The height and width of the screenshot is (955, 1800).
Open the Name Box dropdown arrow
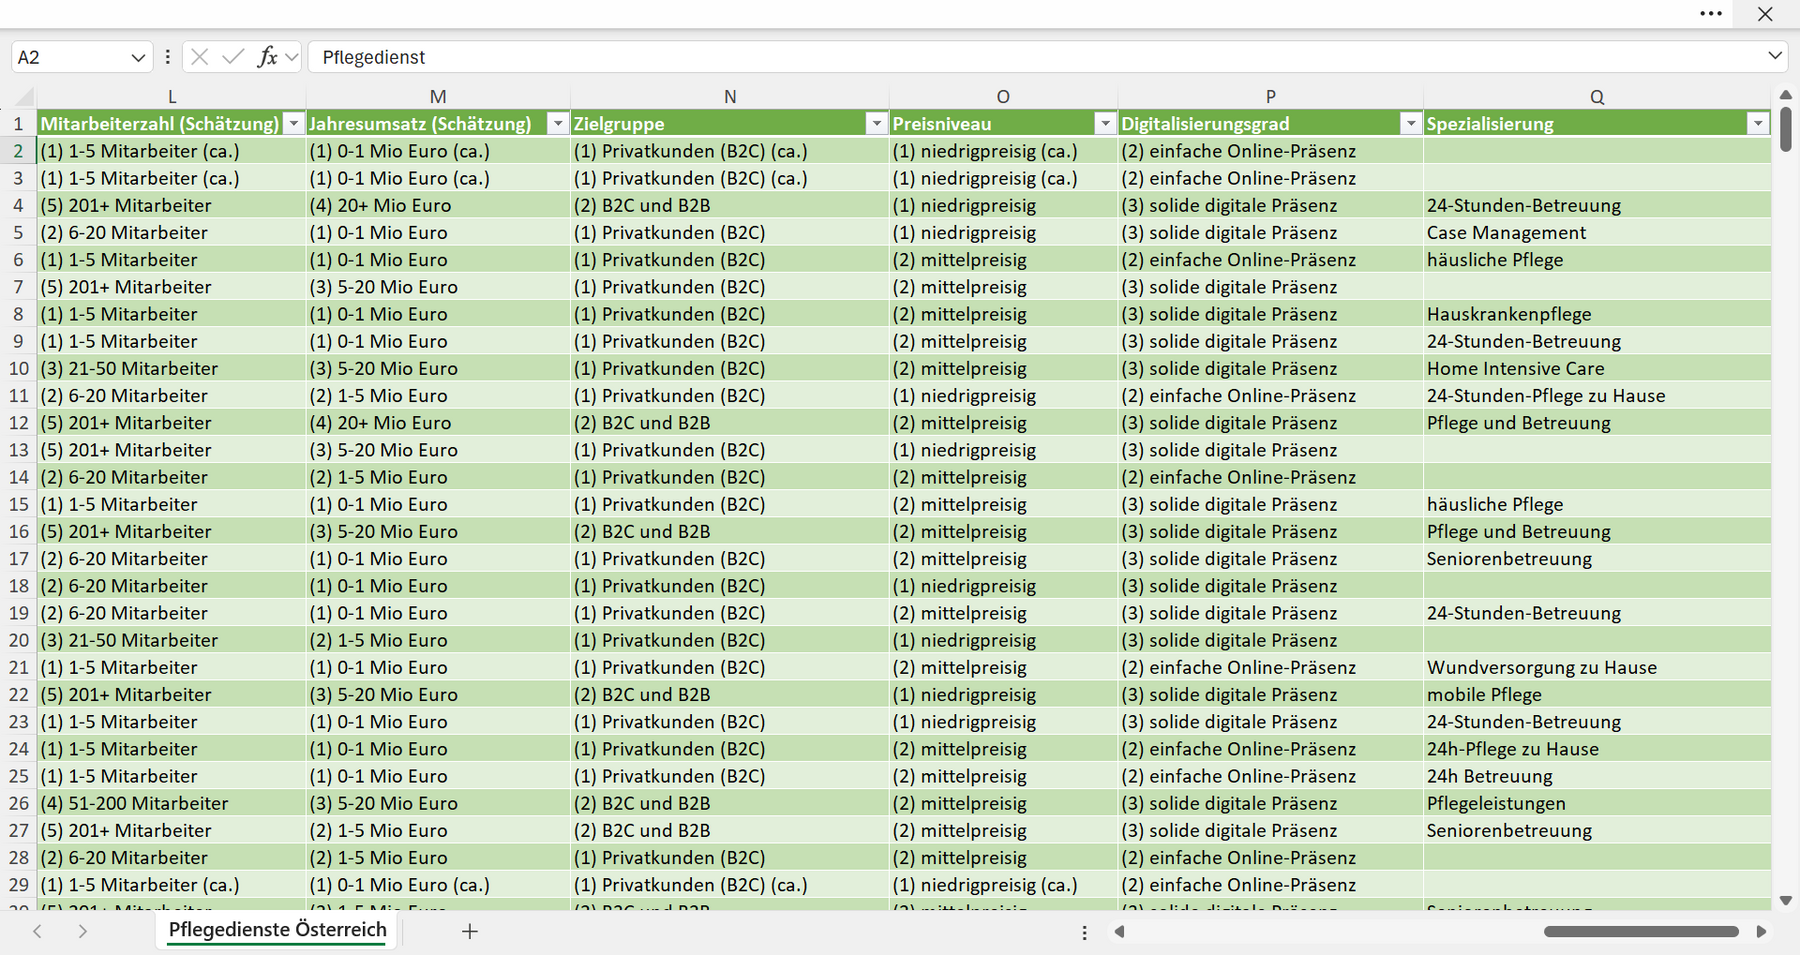tap(138, 58)
